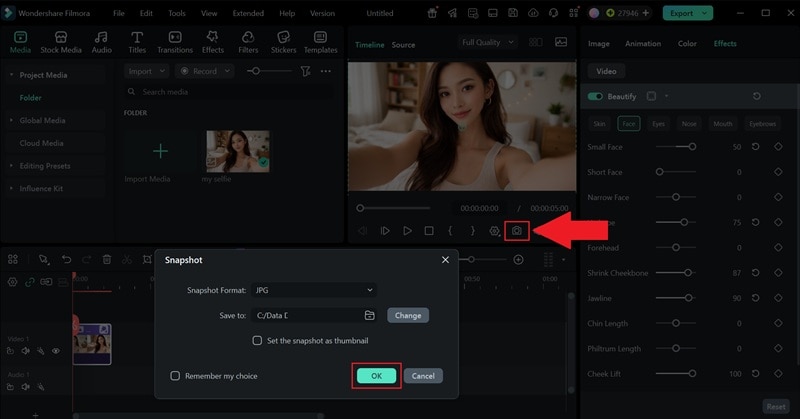Open the Effects tab in the media toolbar
800x419 pixels.
click(213, 42)
